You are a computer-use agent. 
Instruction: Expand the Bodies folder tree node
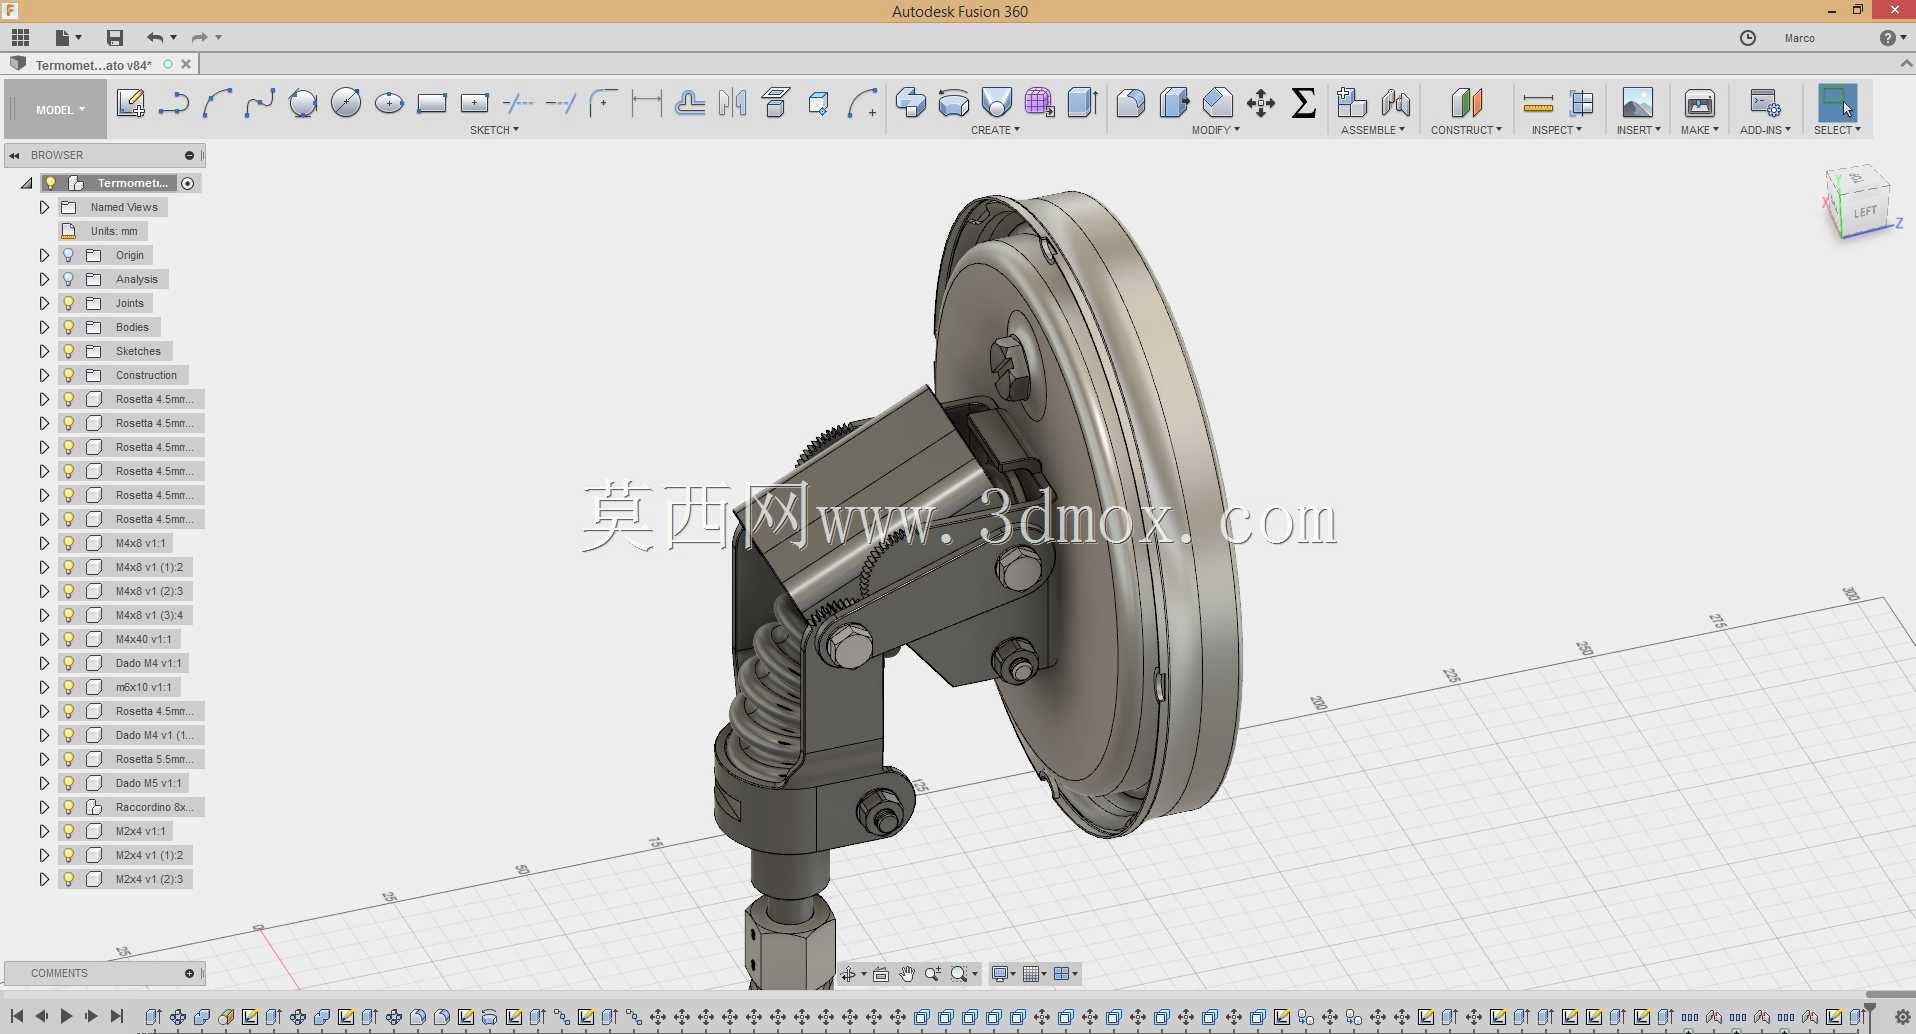[x=44, y=327]
